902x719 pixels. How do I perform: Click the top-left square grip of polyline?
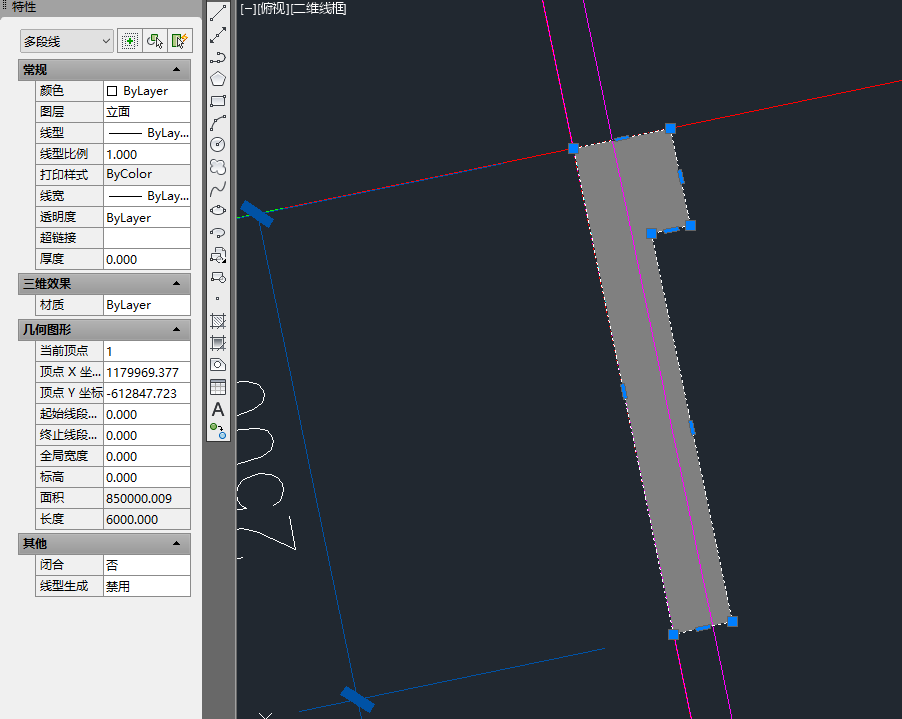573,148
